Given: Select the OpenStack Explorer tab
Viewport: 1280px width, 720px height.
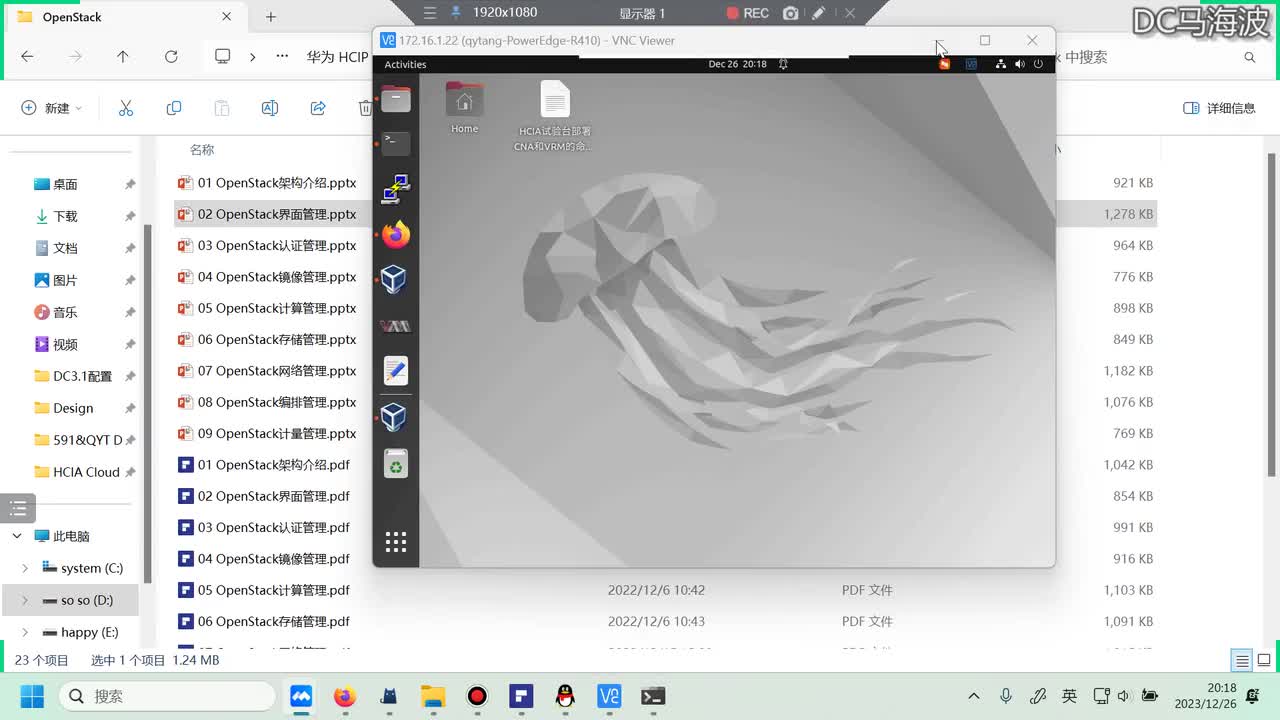Looking at the screenshot, I should (x=125, y=17).
